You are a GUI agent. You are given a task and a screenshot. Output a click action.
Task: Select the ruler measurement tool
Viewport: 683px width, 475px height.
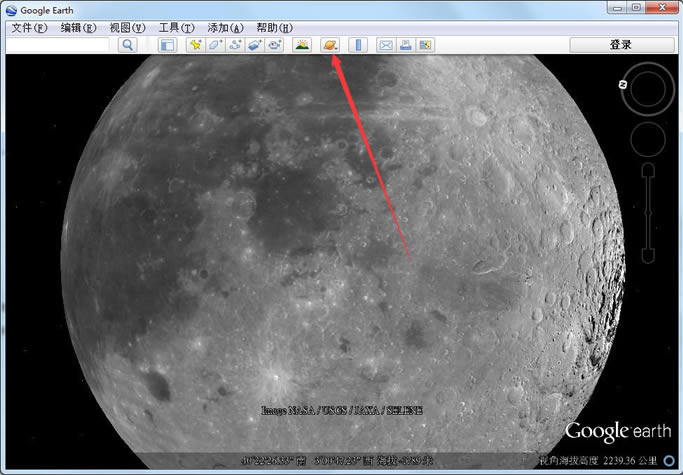click(x=359, y=45)
